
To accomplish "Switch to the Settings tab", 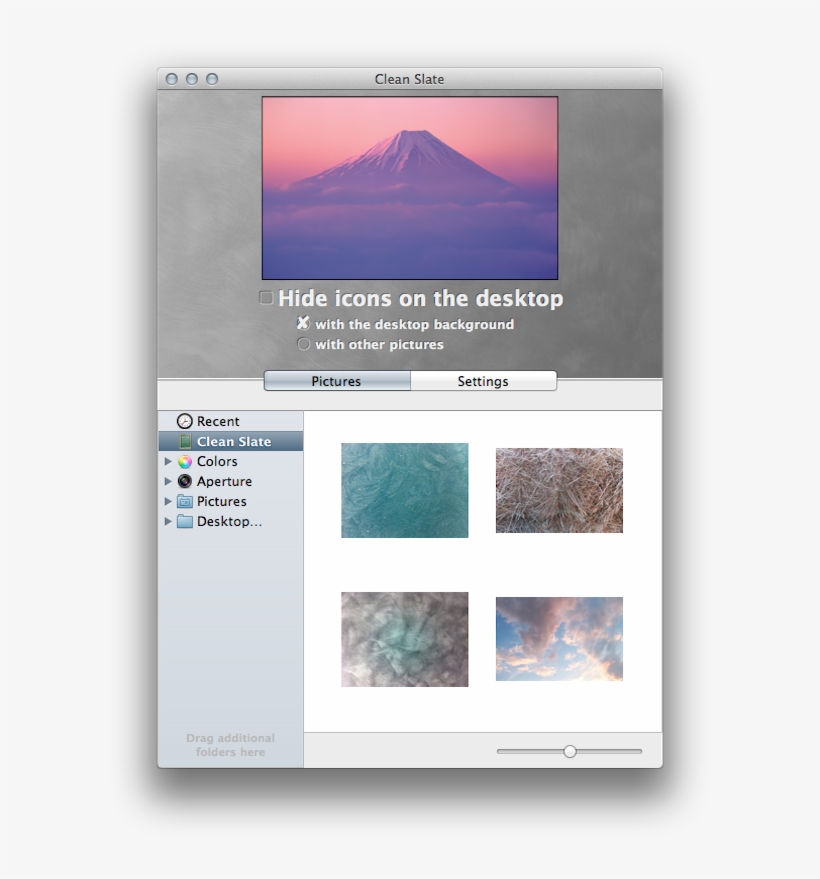I will tap(483, 381).
